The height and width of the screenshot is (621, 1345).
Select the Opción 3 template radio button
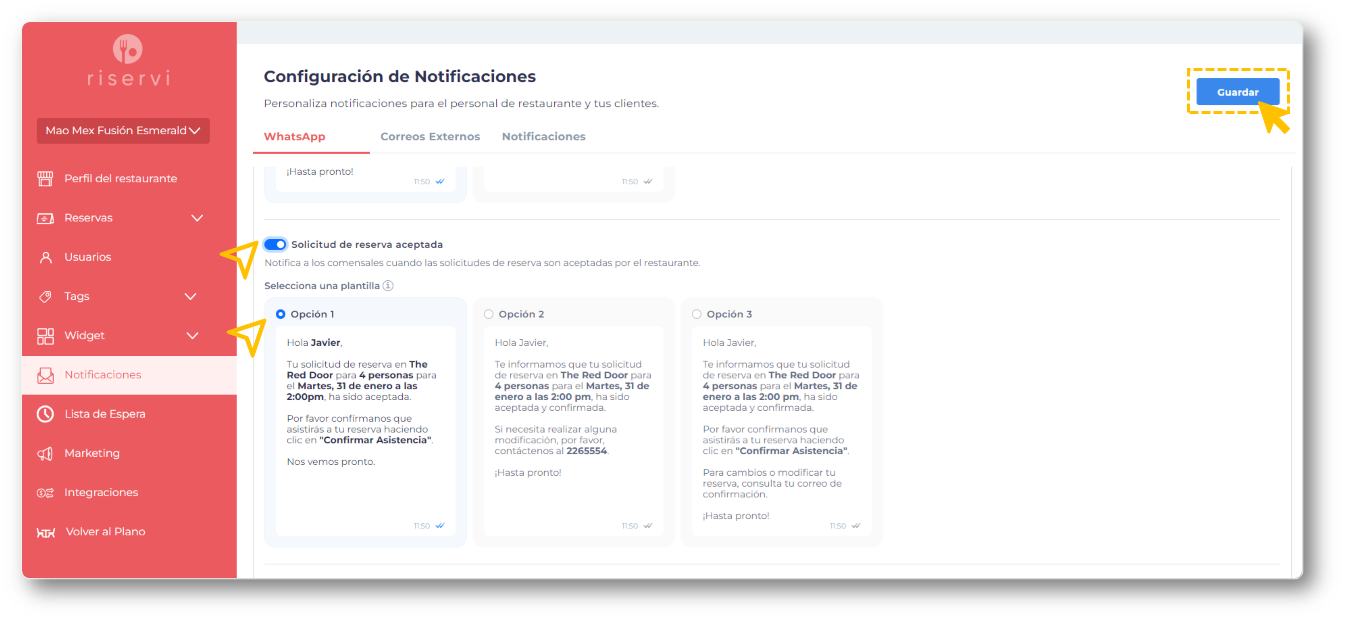tap(696, 314)
